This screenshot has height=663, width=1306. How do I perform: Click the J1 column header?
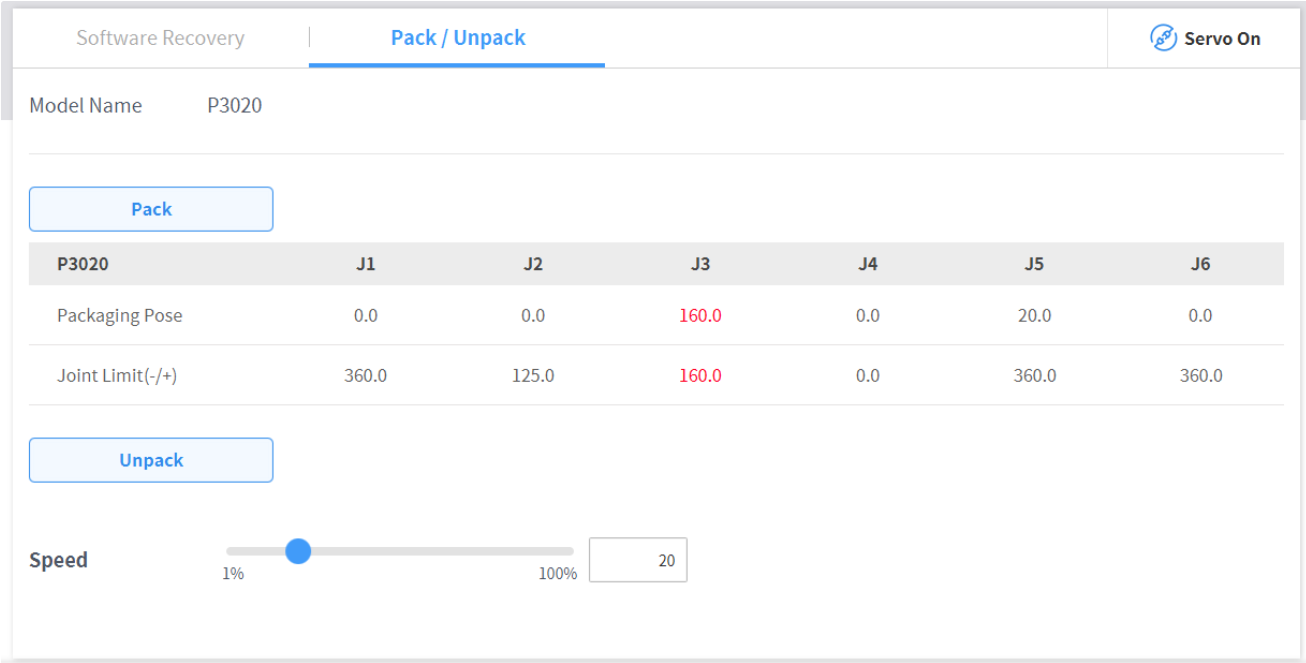[366, 264]
